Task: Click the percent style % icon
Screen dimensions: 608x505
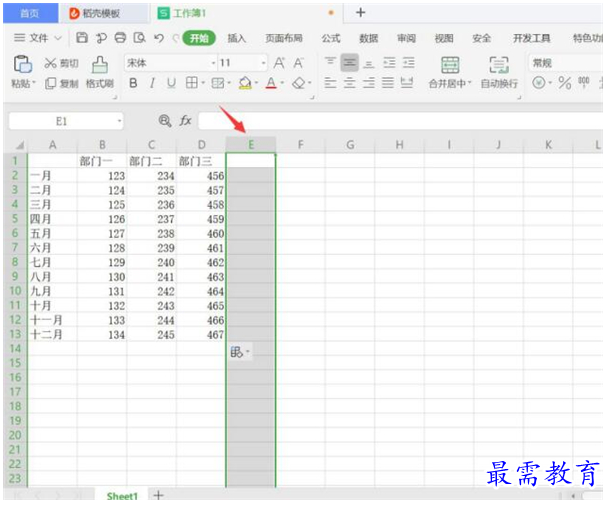Action: click(565, 83)
